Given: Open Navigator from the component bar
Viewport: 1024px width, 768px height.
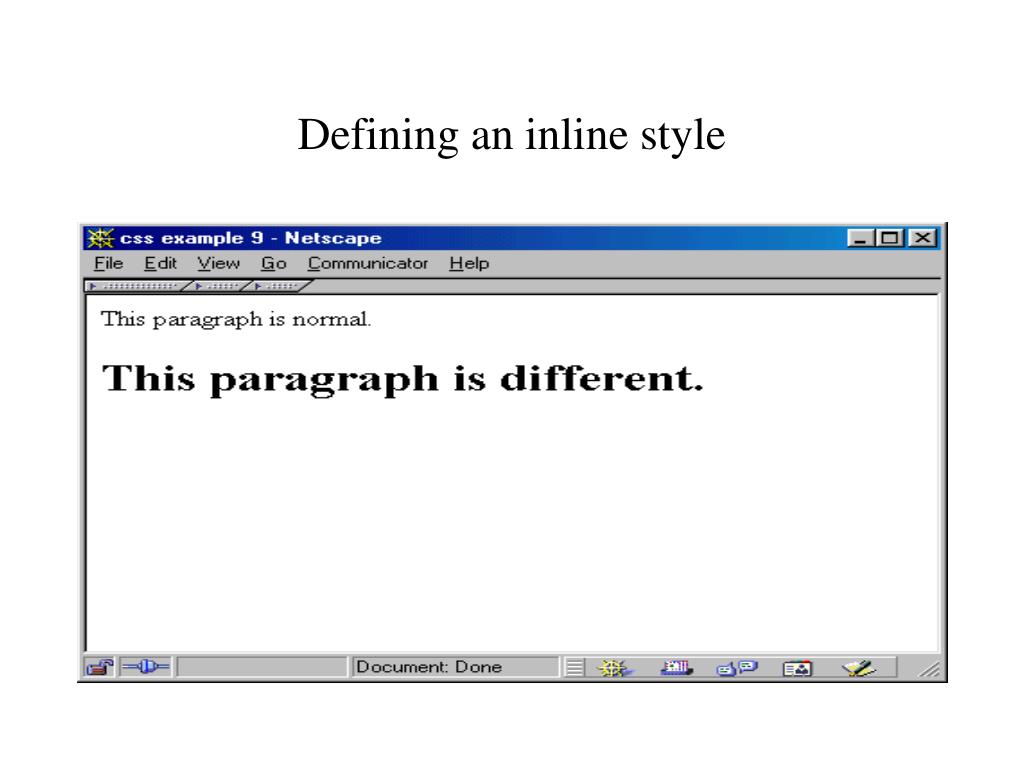Looking at the screenshot, I should [x=615, y=668].
